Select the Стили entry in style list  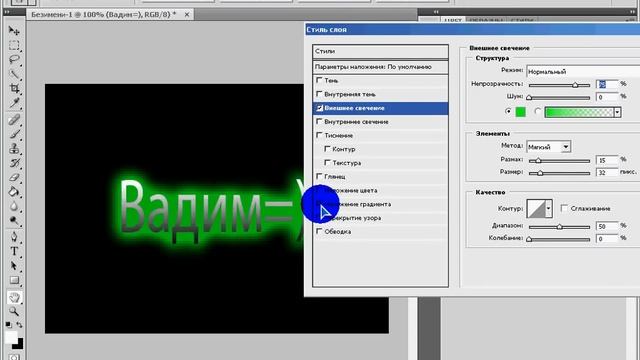[x=380, y=51]
